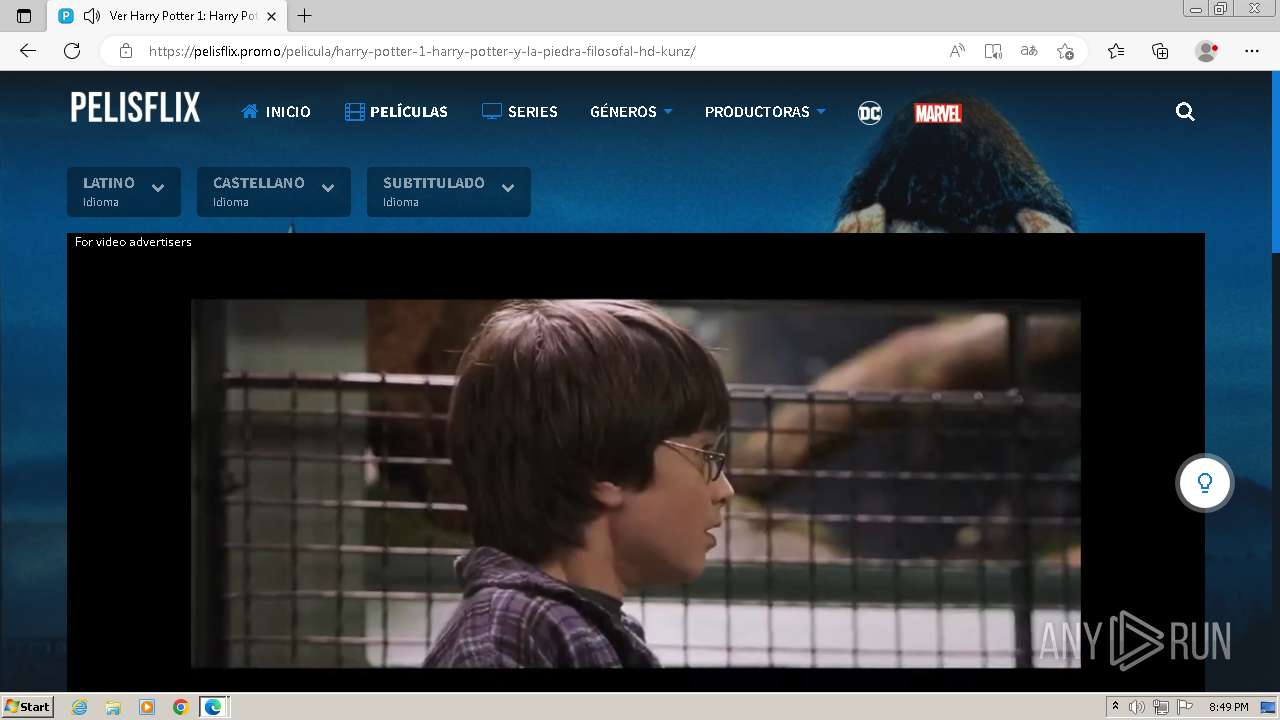Open a new tab with plus button
The width and height of the screenshot is (1280, 720).
[305, 16]
